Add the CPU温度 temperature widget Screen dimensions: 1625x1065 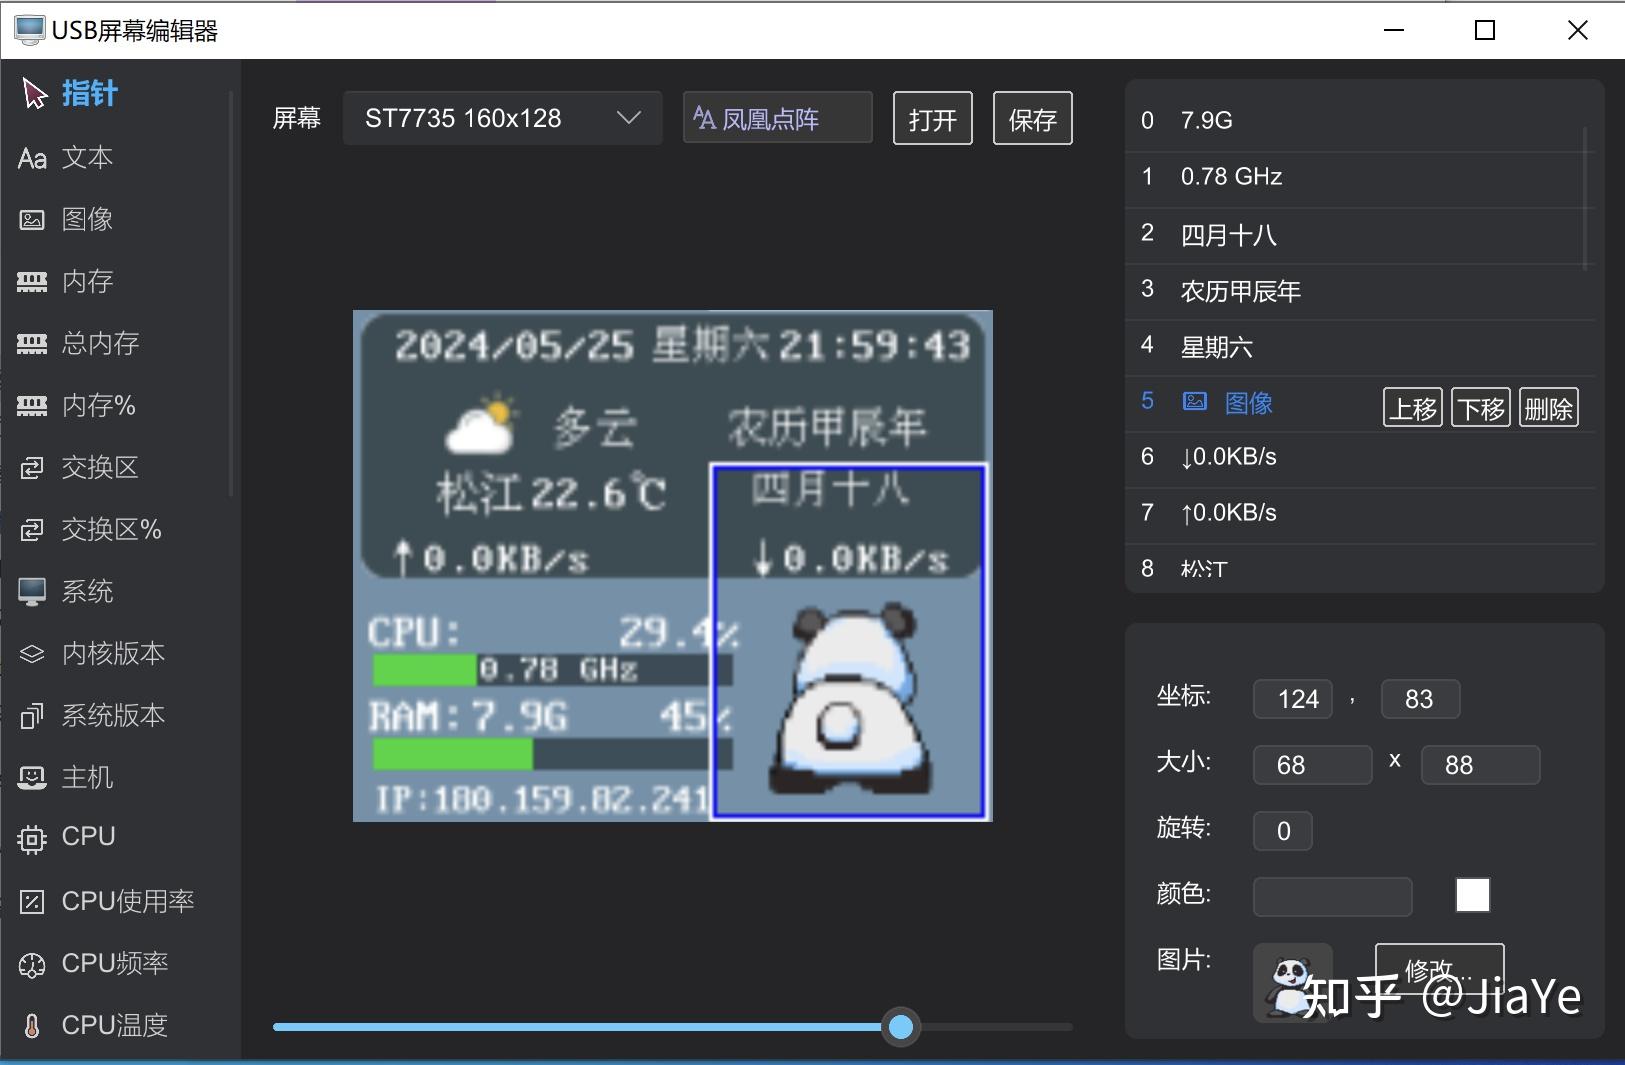coord(93,1025)
